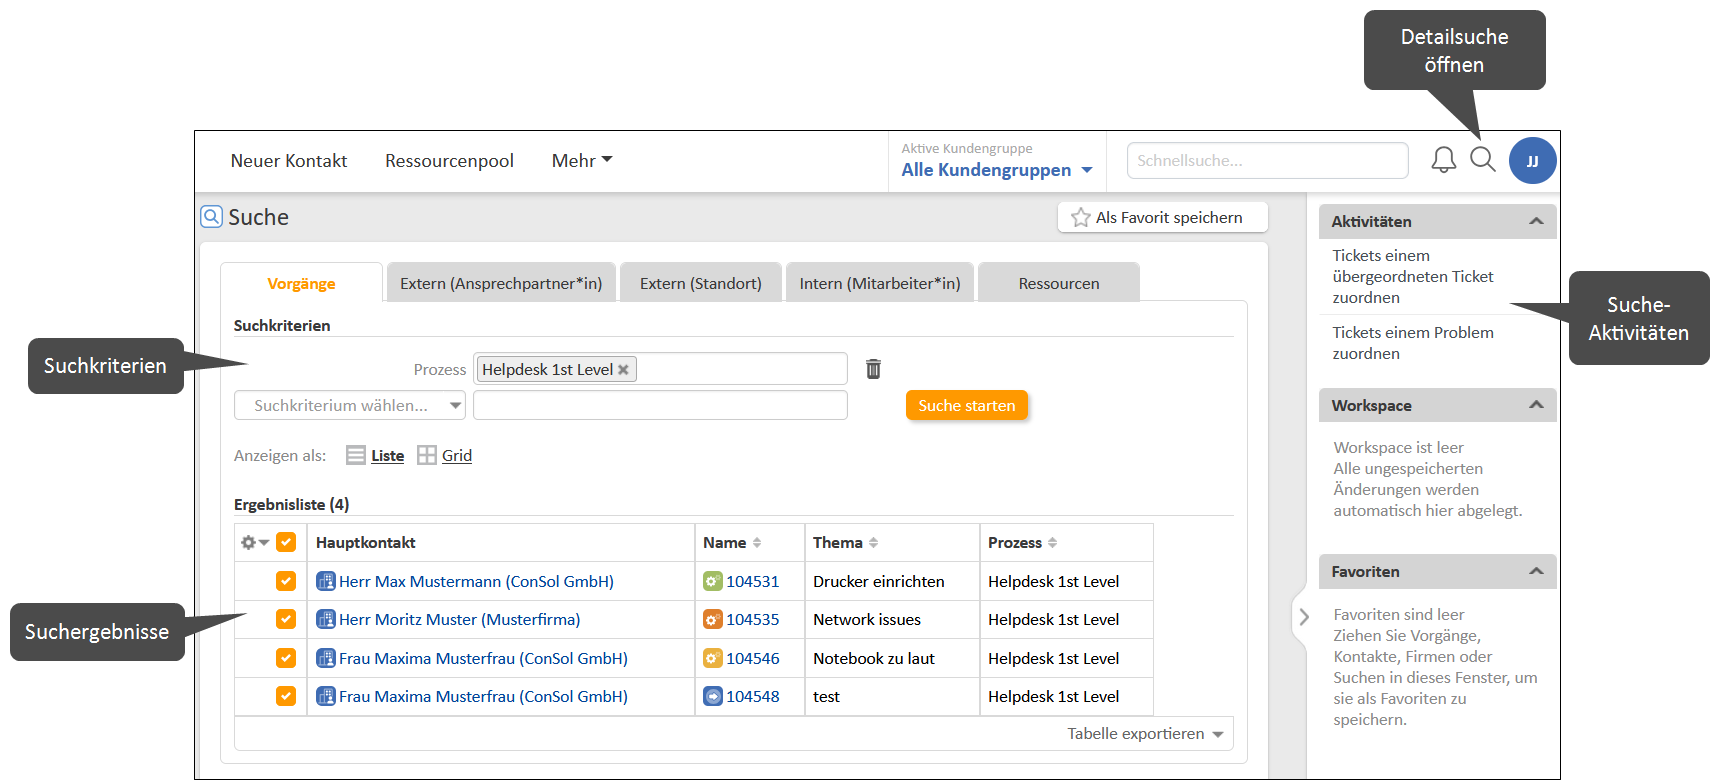The width and height of the screenshot is (1720, 780).
Task: Open detail search magnifier icon
Action: (1483, 159)
